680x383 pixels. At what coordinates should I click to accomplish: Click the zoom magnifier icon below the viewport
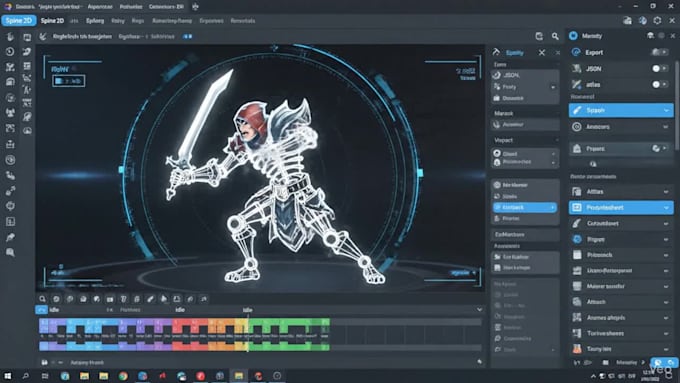pyautogui.click(x=42, y=299)
